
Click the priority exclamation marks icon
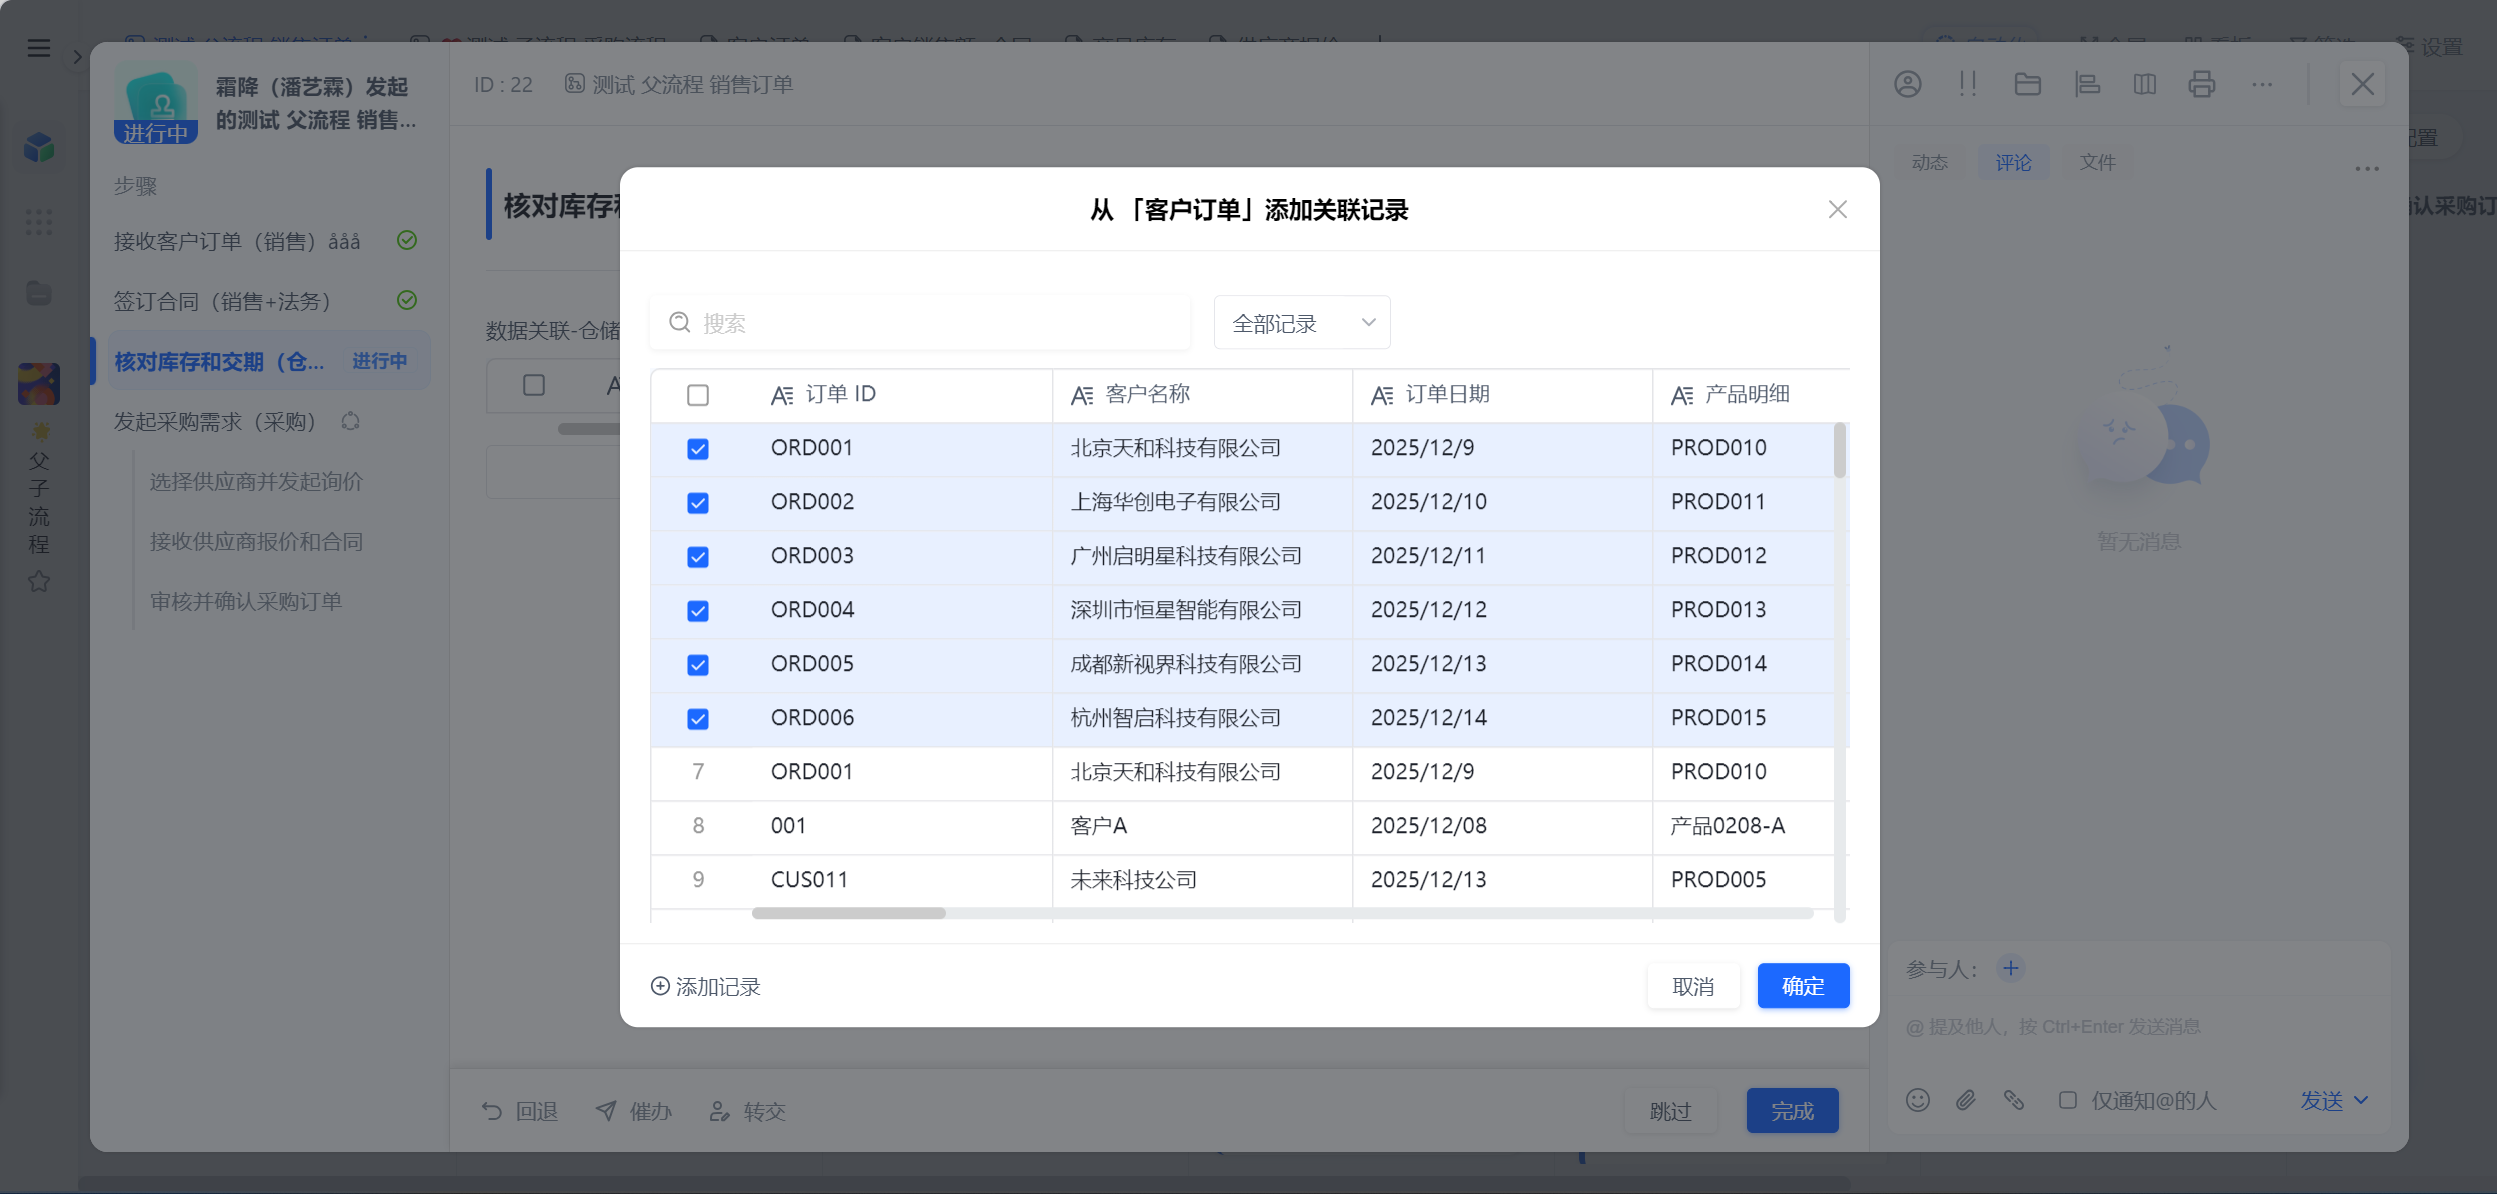pyautogui.click(x=1967, y=84)
